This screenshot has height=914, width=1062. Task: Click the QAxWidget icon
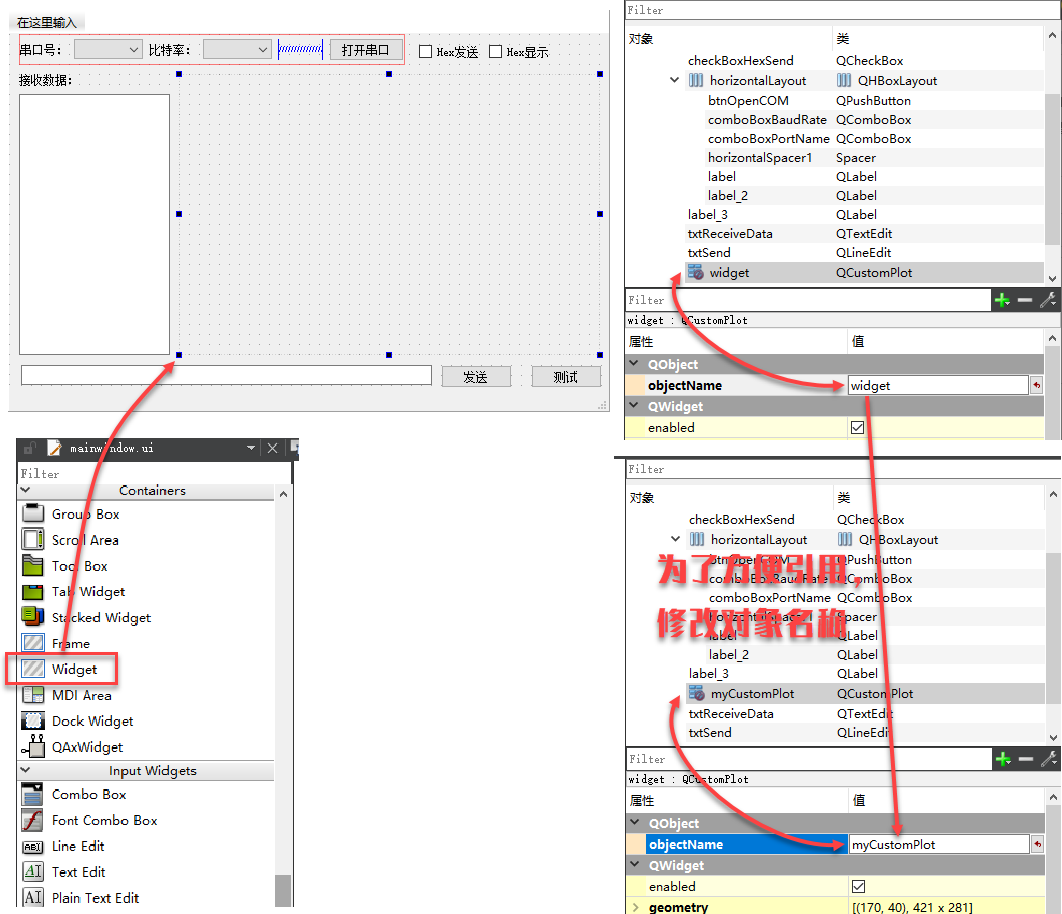pos(34,747)
